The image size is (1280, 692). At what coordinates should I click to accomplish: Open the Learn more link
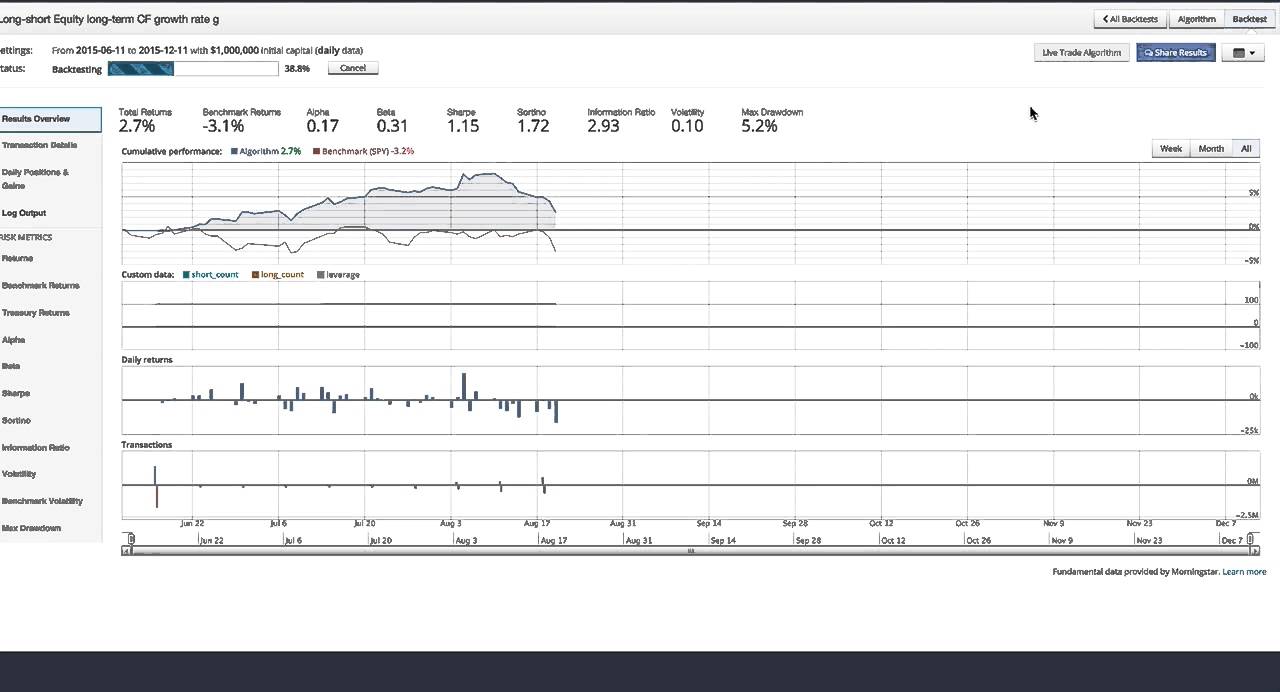pyautogui.click(x=1244, y=572)
